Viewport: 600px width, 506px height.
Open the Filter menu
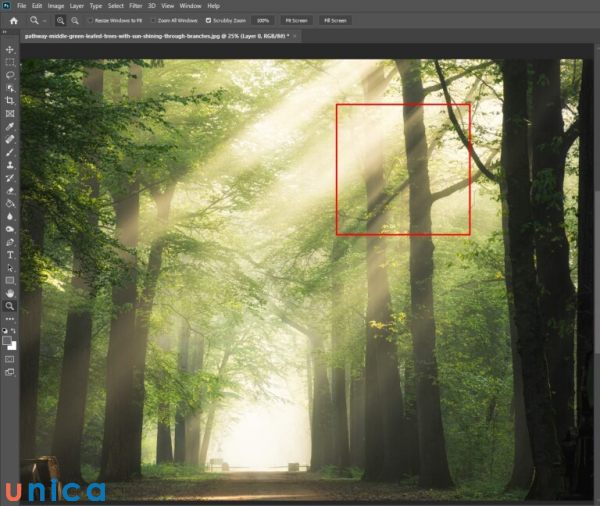pos(135,6)
